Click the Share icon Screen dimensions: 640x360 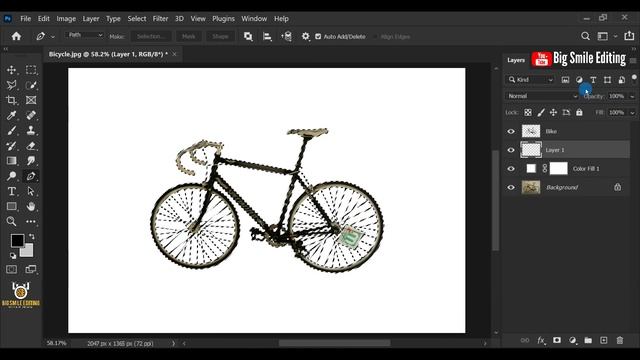coord(629,36)
